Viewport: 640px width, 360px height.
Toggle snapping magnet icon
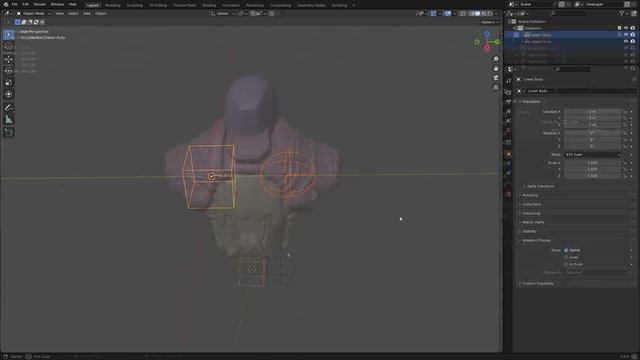[253, 13]
